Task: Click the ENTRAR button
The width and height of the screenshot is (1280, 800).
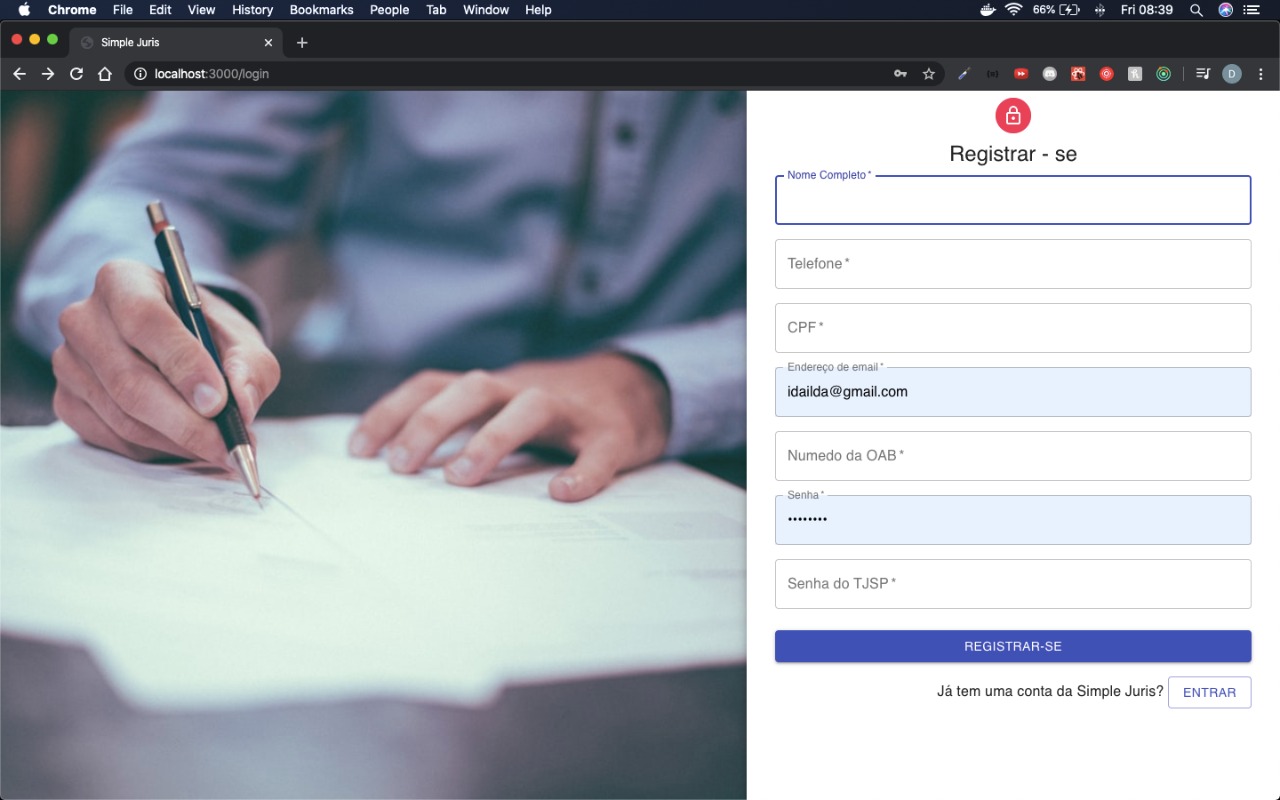Action: click(1209, 692)
